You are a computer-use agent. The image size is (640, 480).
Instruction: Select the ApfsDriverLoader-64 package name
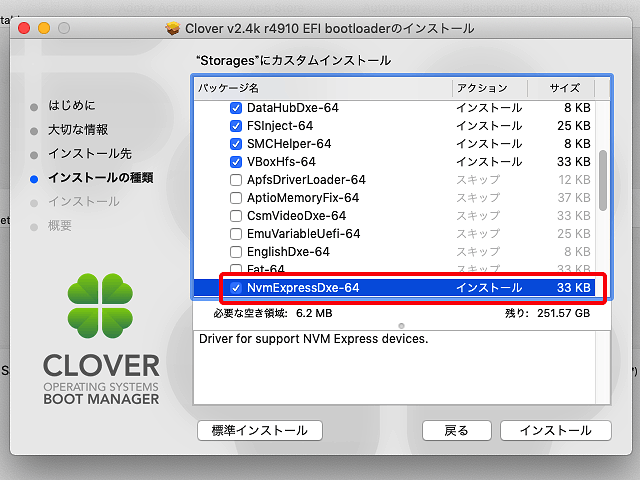pos(306,180)
